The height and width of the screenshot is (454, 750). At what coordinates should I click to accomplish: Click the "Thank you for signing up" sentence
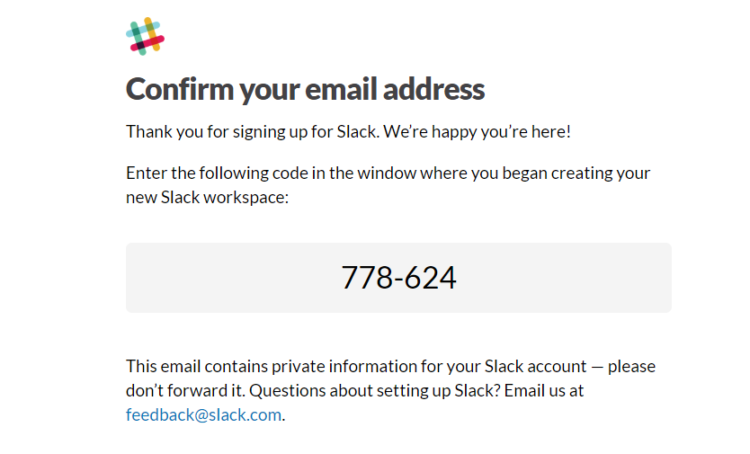pyautogui.click(x=253, y=132)
